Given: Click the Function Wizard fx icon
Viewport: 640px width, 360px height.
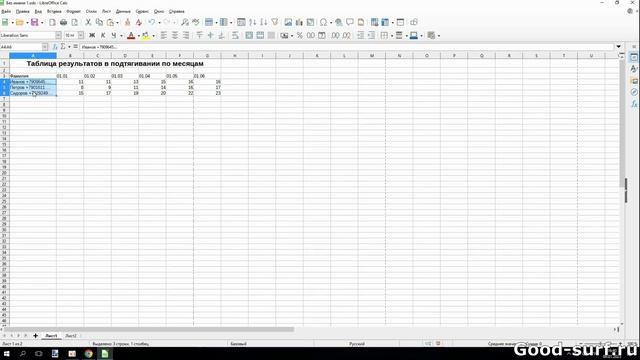Looking at the screenshot, I should click(x=55, y=47).
